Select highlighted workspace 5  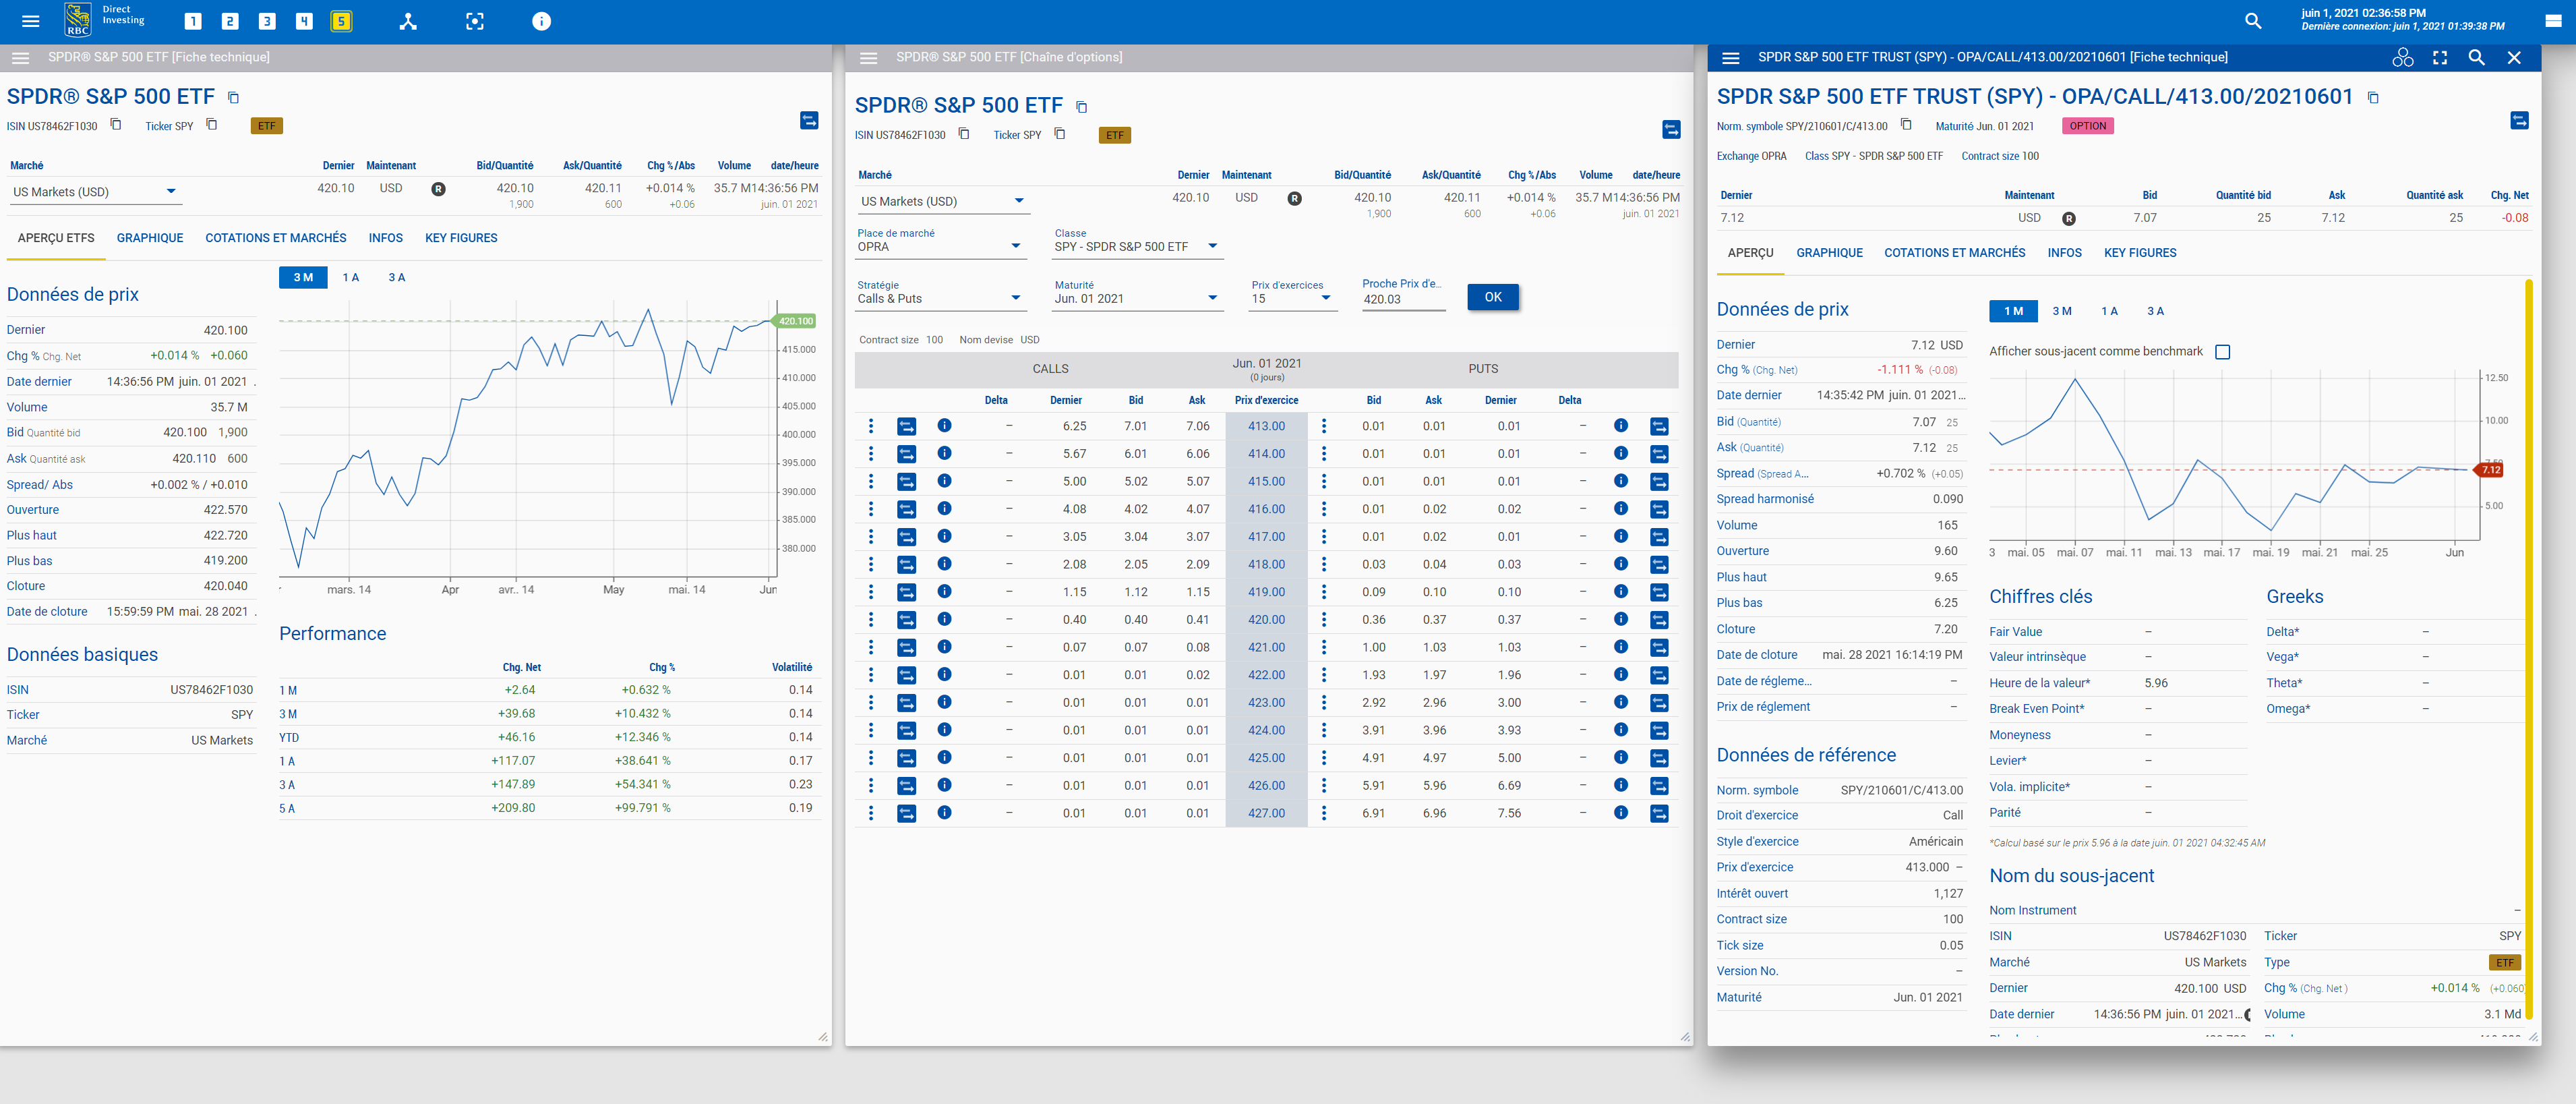(341, 21)
